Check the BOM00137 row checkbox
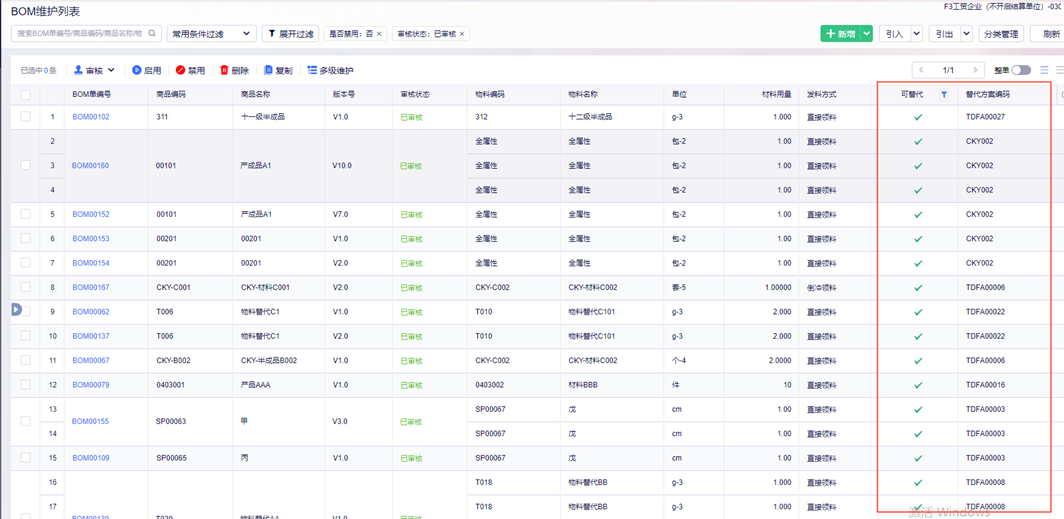1064x519 pixels. [x=26, y=336]
